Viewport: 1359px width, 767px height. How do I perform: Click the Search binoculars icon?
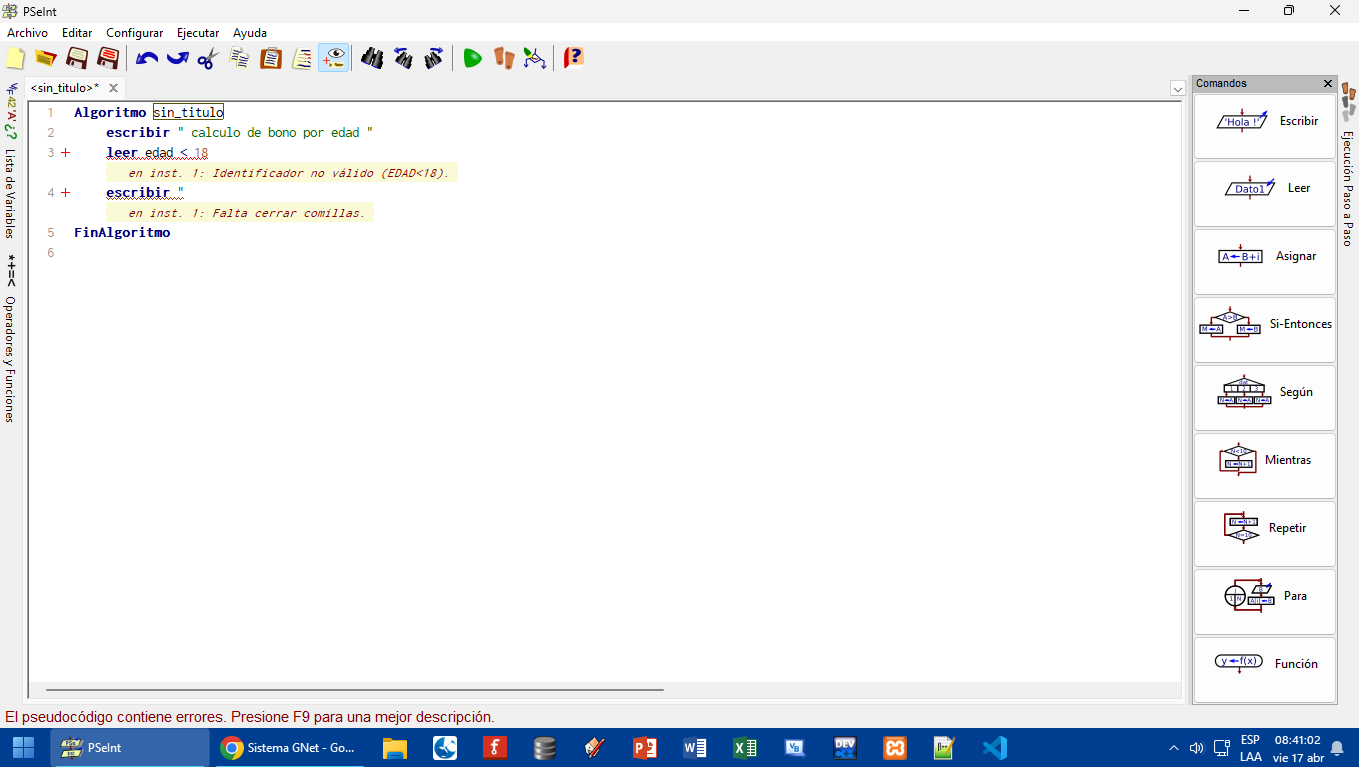pyautogui.click(x=372, y=58)
